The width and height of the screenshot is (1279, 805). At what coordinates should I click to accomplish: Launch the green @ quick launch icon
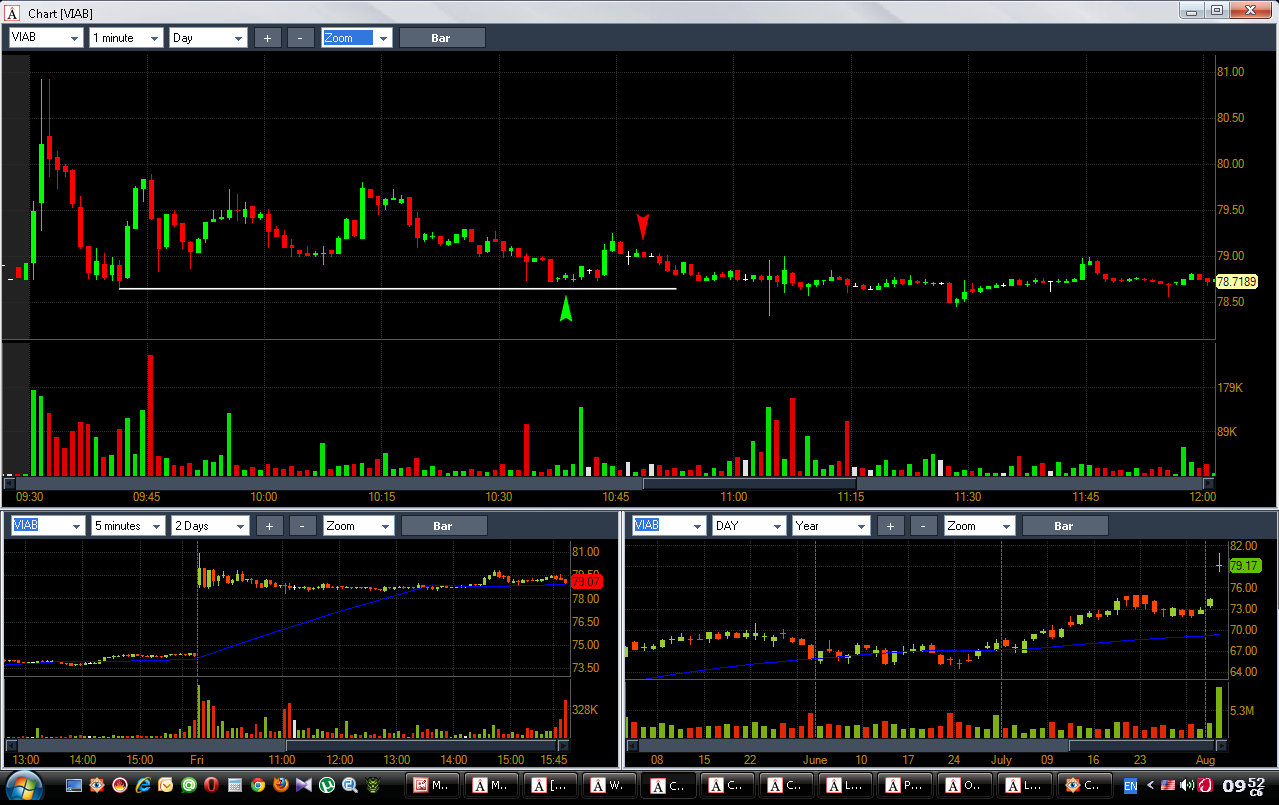pos(189,785)
